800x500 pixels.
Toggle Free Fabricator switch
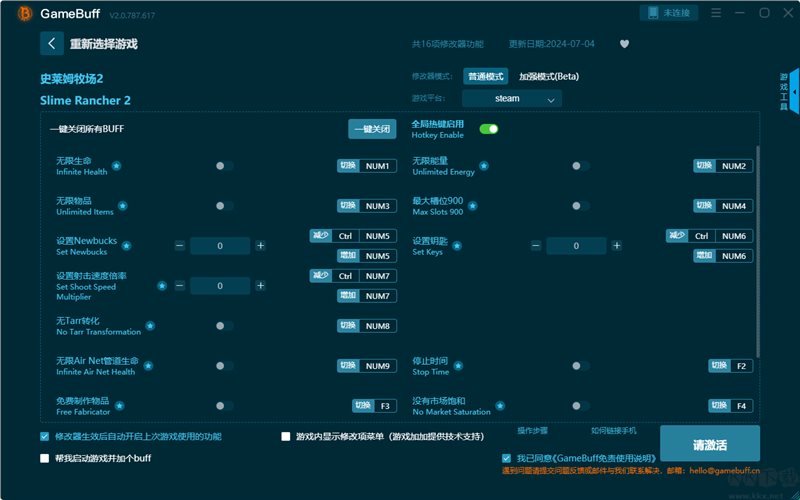click(x=224, y=406)
